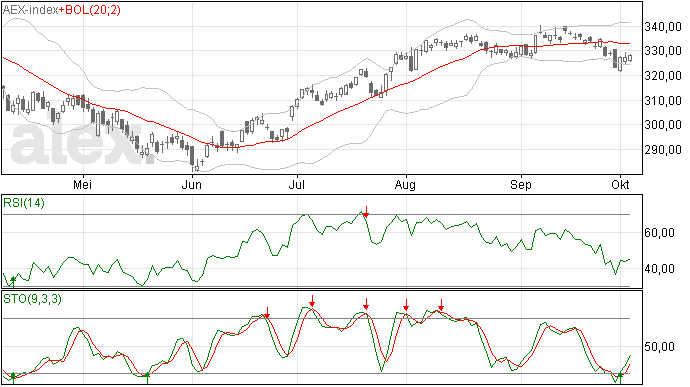Click the 300,00 price axis label
Image resolution: width=690 pixels, height=387 pixels.
coord(663,125)
